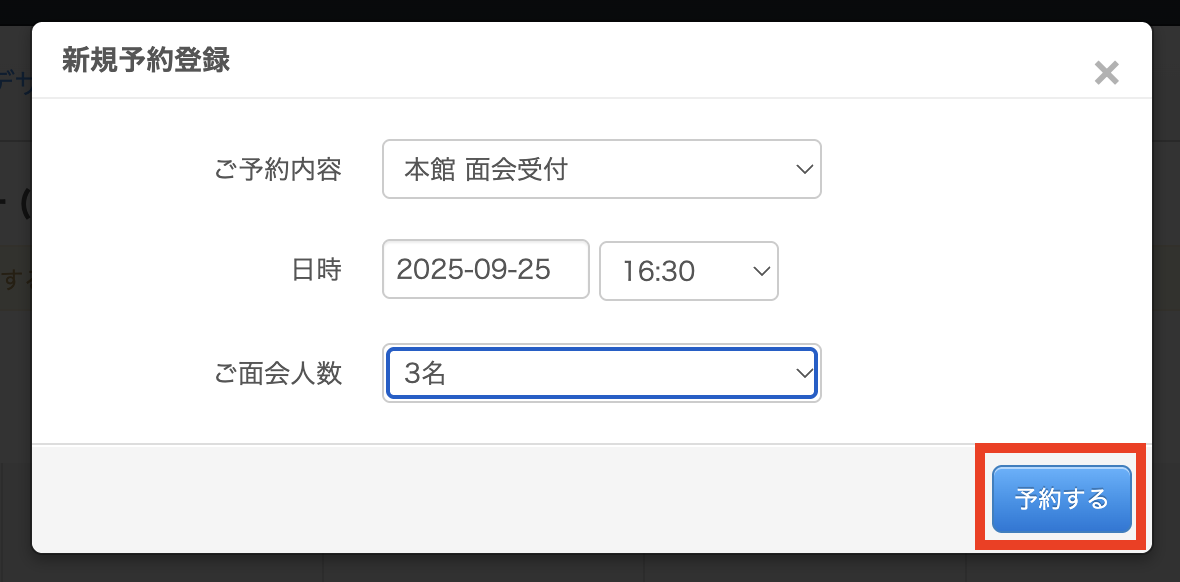Screen dimensions: 1180x582
Task: Click the dimmed backdrop below the dialog
Action: pos(500,568)
